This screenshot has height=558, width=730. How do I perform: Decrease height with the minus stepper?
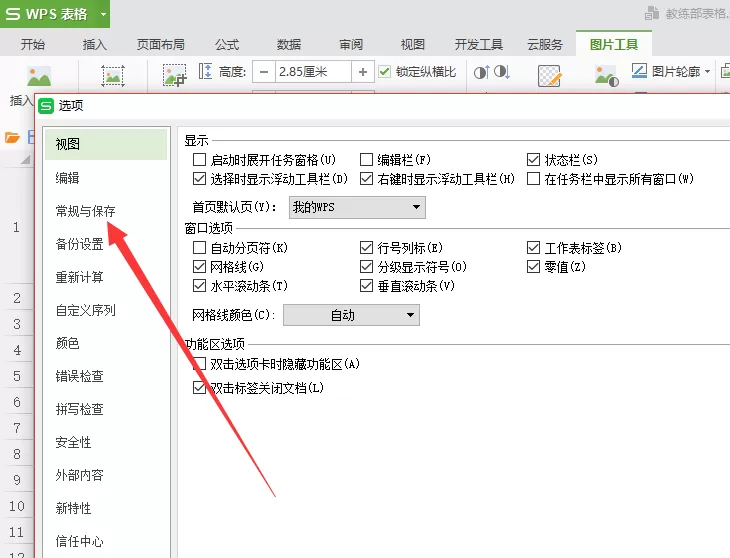pos(264,72)
